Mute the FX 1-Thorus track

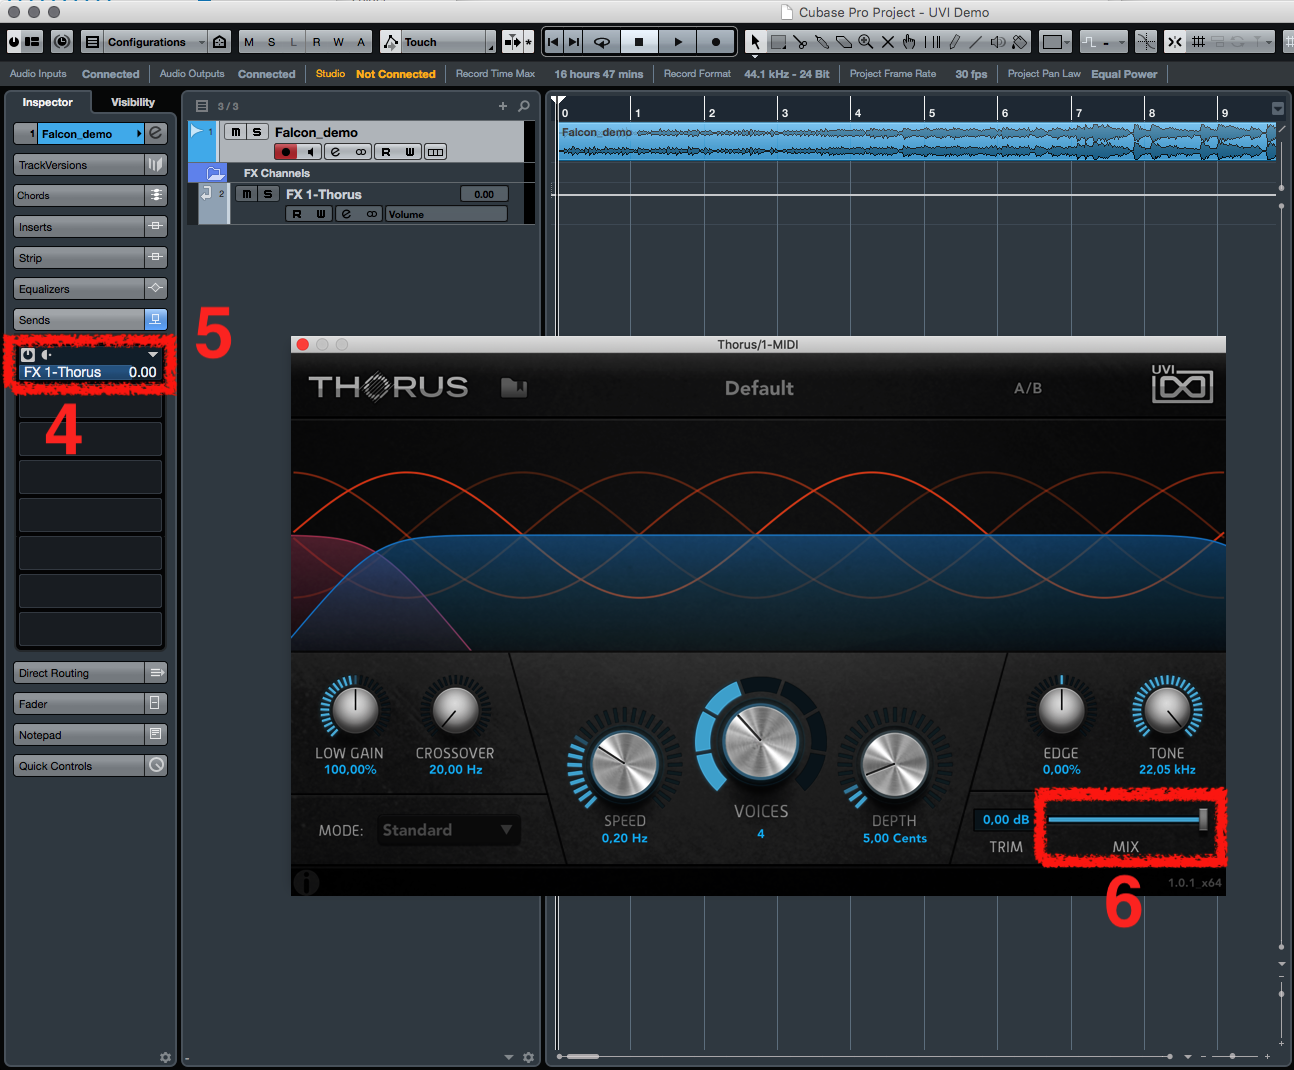tap(247, 194)
